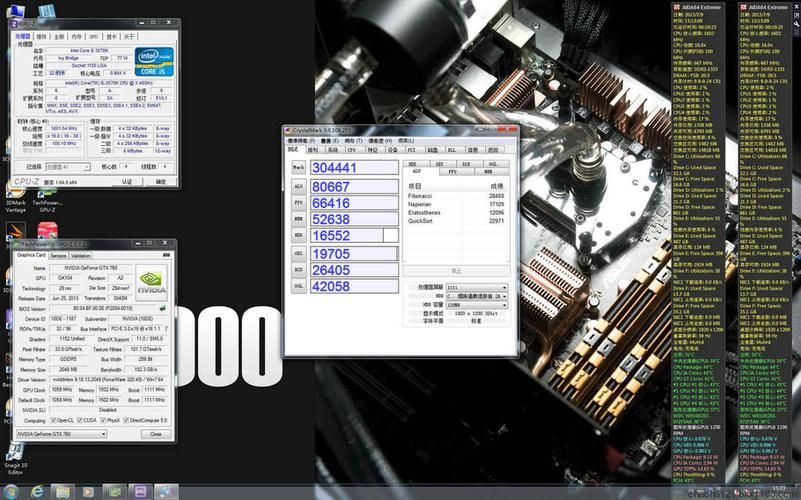
Task: Click the CPU-Z title bar Z icon
Action: point(15,23)
